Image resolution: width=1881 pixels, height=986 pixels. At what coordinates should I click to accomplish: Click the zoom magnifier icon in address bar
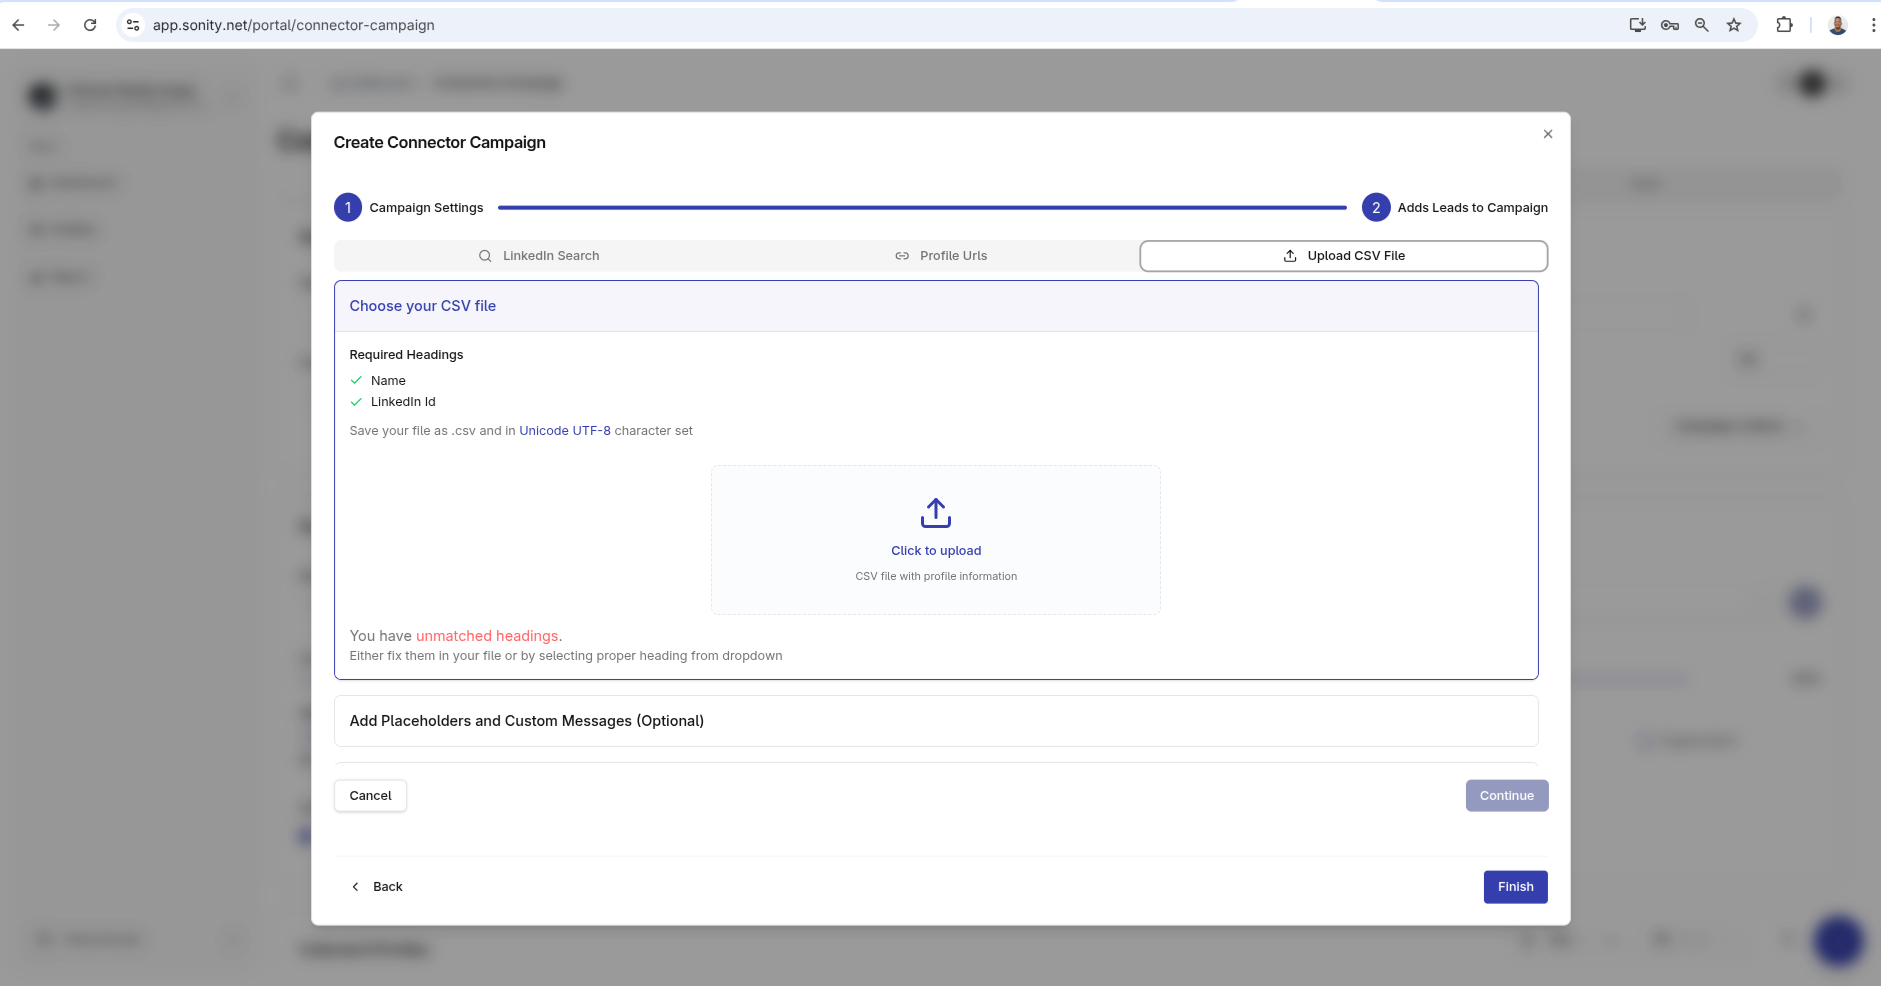click(x=1701, y=25)
